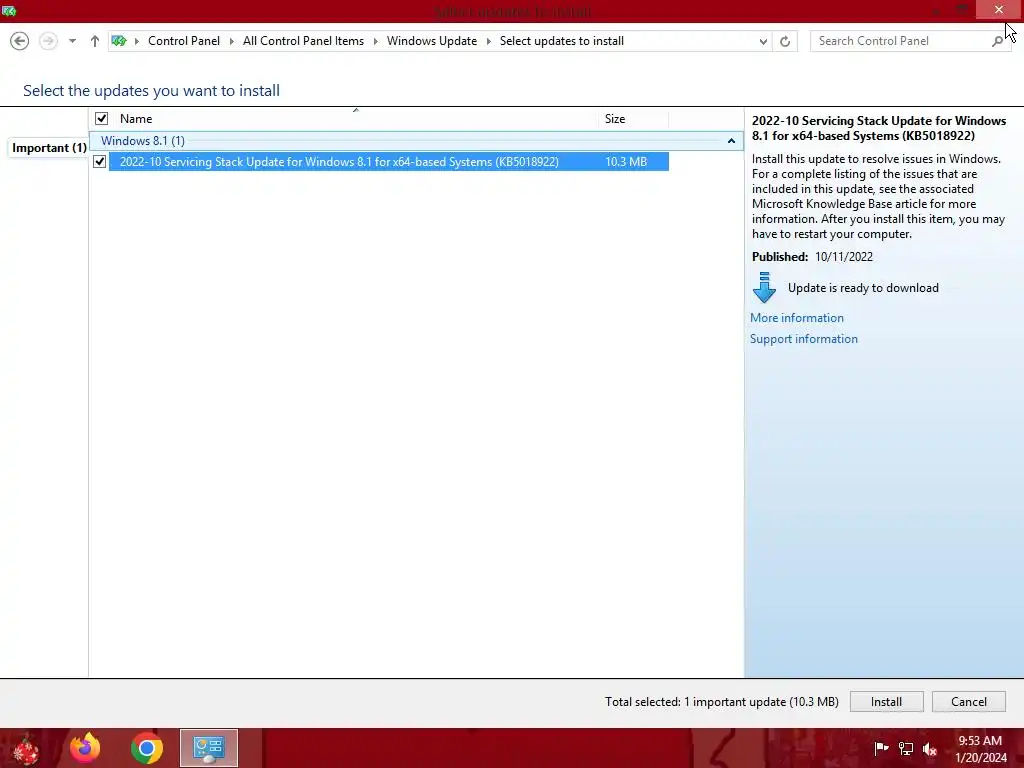
Task: Expand breadcrumb arrow after All Control Panel Items
Action: [376, 41]
